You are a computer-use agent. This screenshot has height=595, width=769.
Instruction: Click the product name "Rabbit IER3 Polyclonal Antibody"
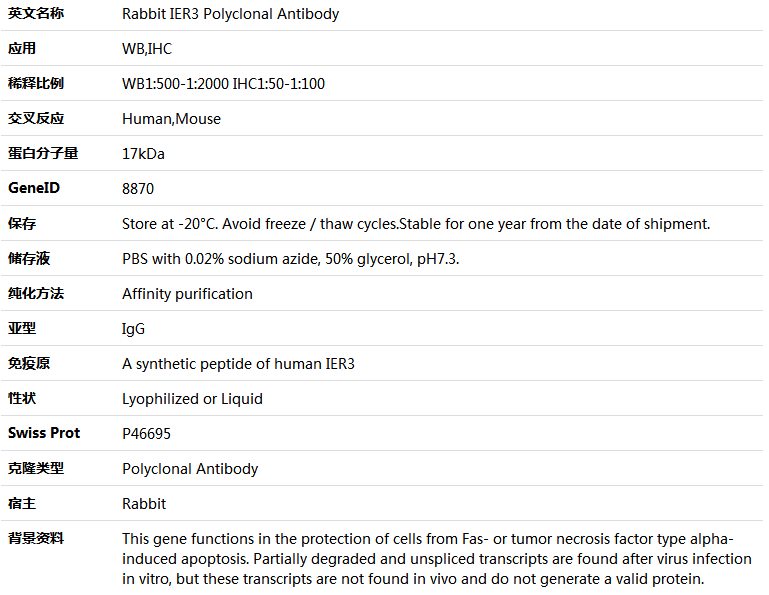[230, 14]
